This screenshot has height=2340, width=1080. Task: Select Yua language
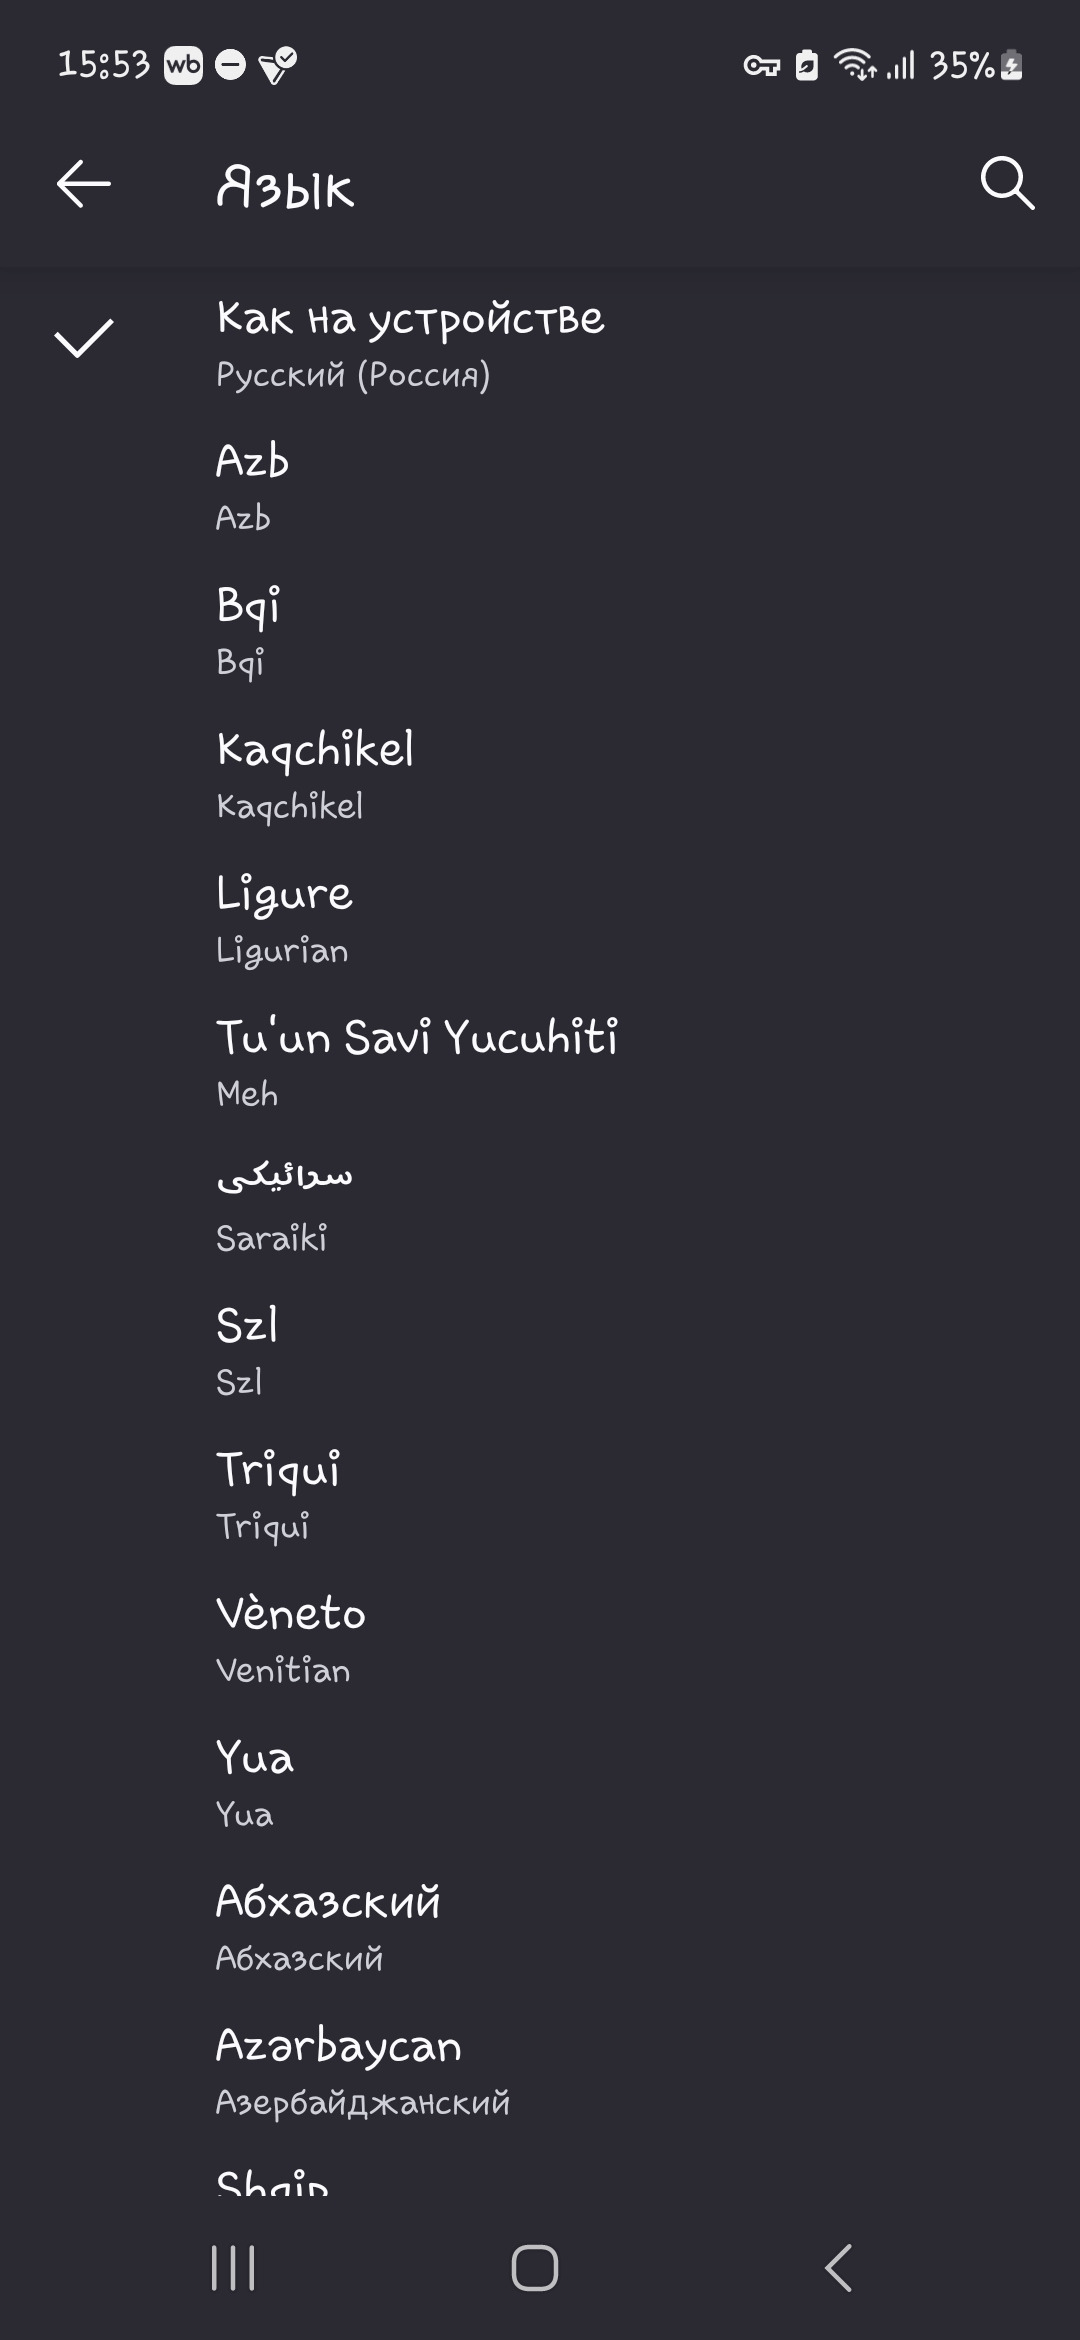(255, 1783)
